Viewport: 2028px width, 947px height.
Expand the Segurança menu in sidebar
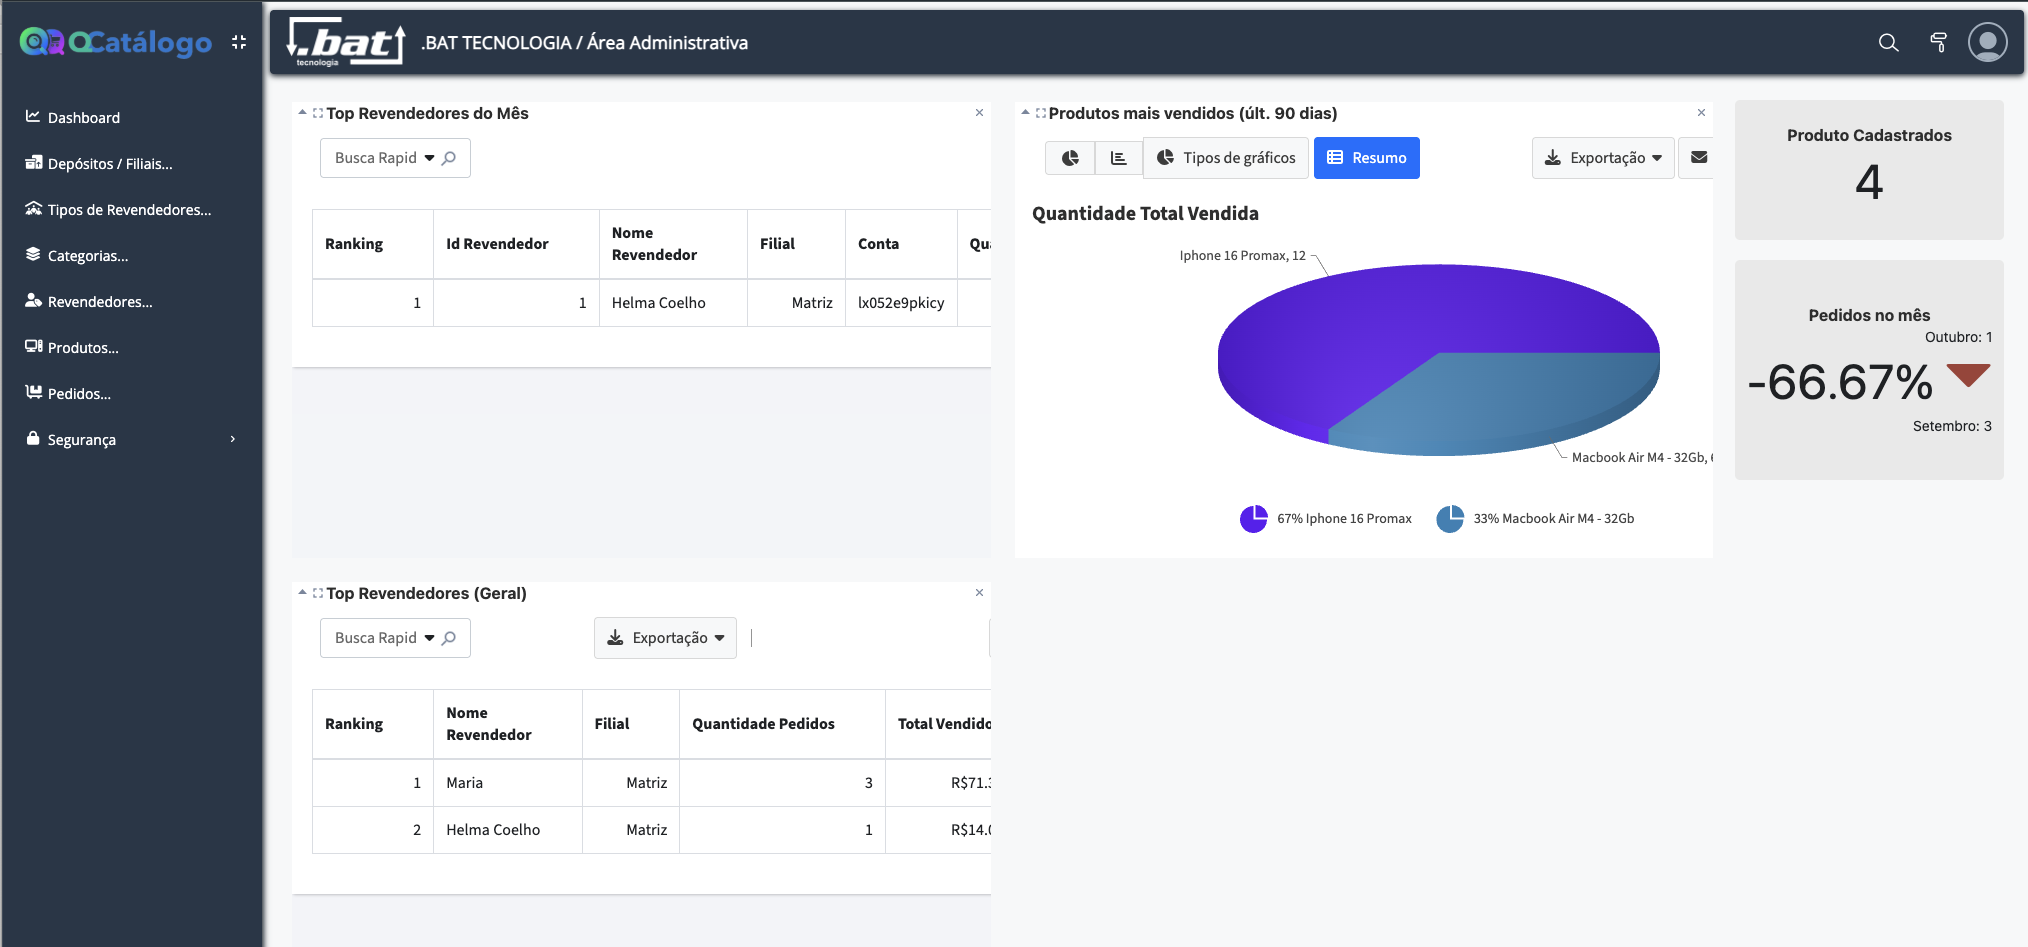coord(82,439)
